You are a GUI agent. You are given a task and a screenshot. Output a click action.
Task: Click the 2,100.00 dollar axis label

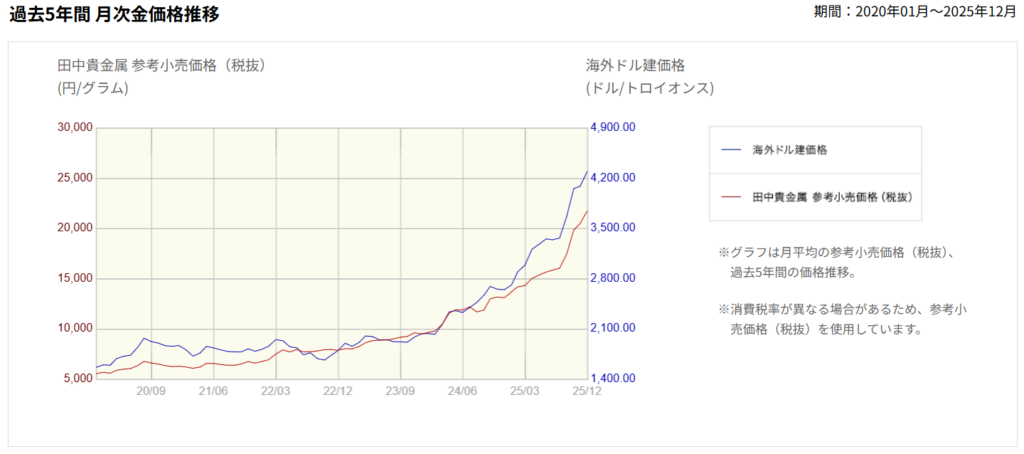click(614, 328)
